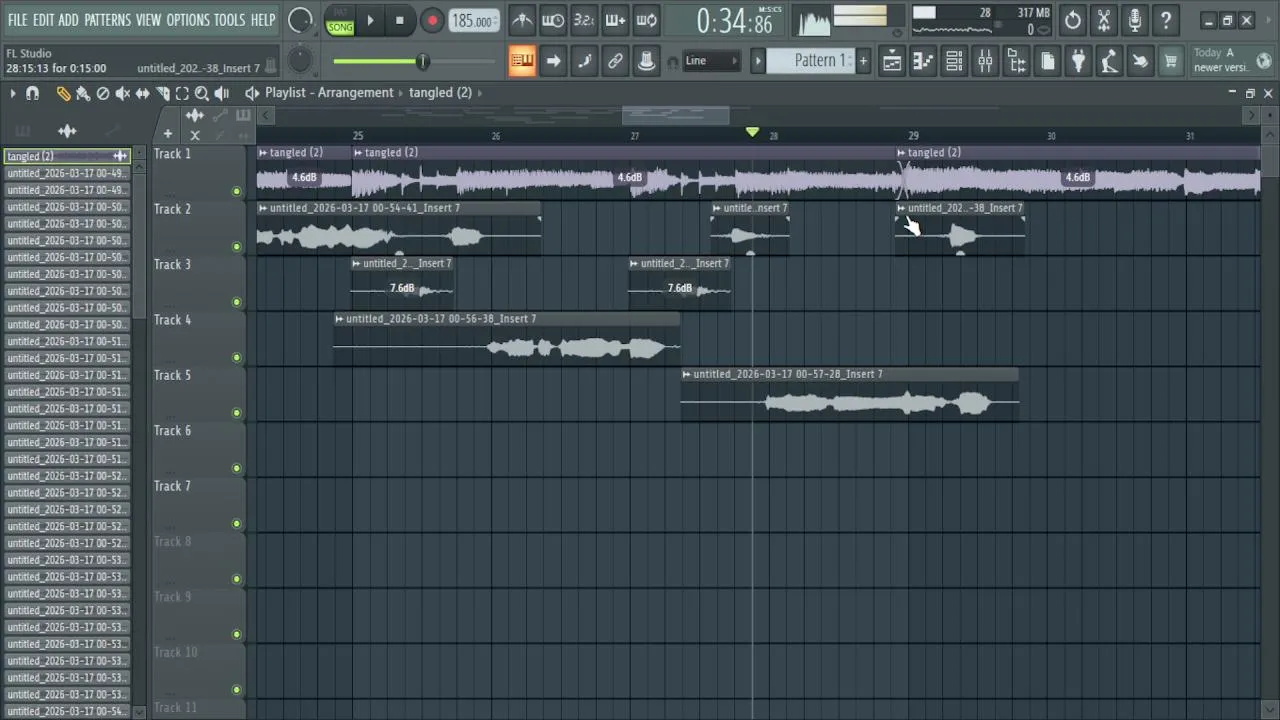Start playback with the Play button
1280x720 pixels.
(x=370, y=20)
